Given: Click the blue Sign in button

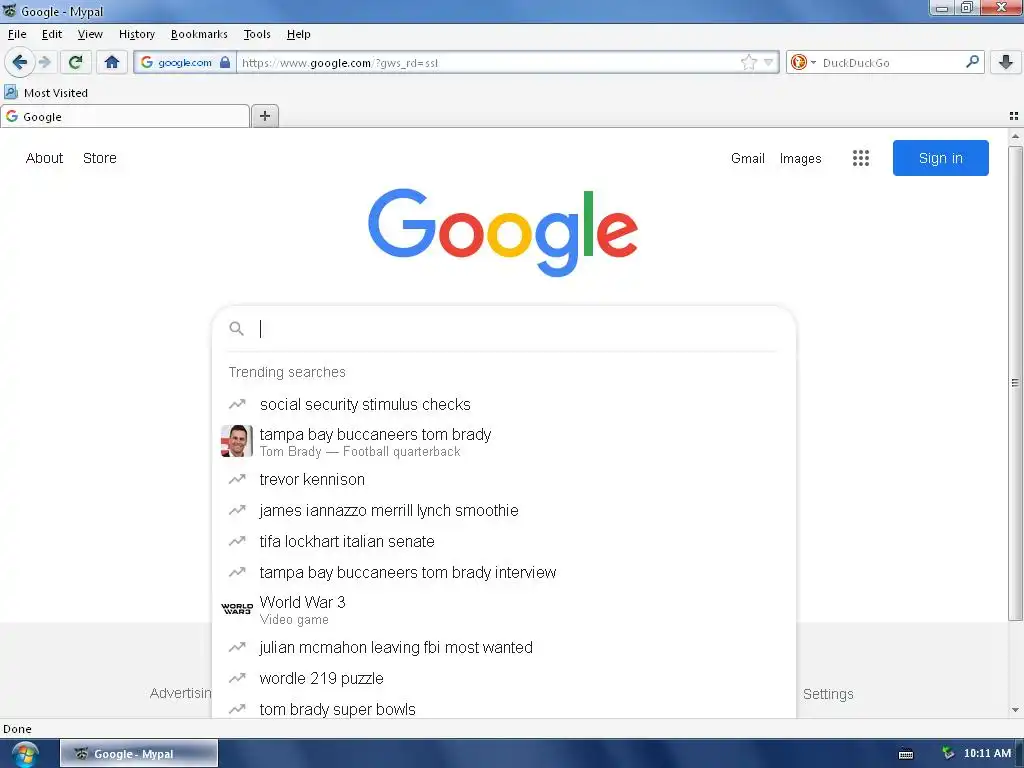Looking at the screenshot, I should pos(940,158).
